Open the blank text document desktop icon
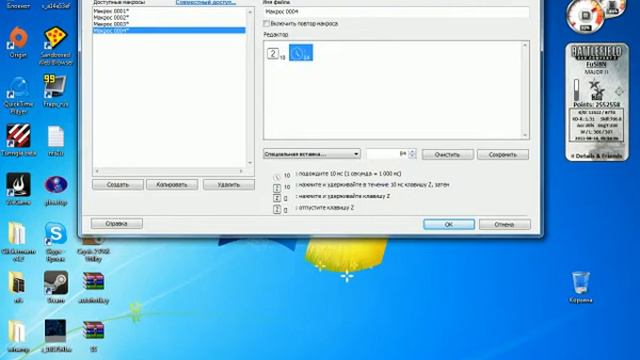The width and height of the screenshot is (640, 360). tap(56, 140)
